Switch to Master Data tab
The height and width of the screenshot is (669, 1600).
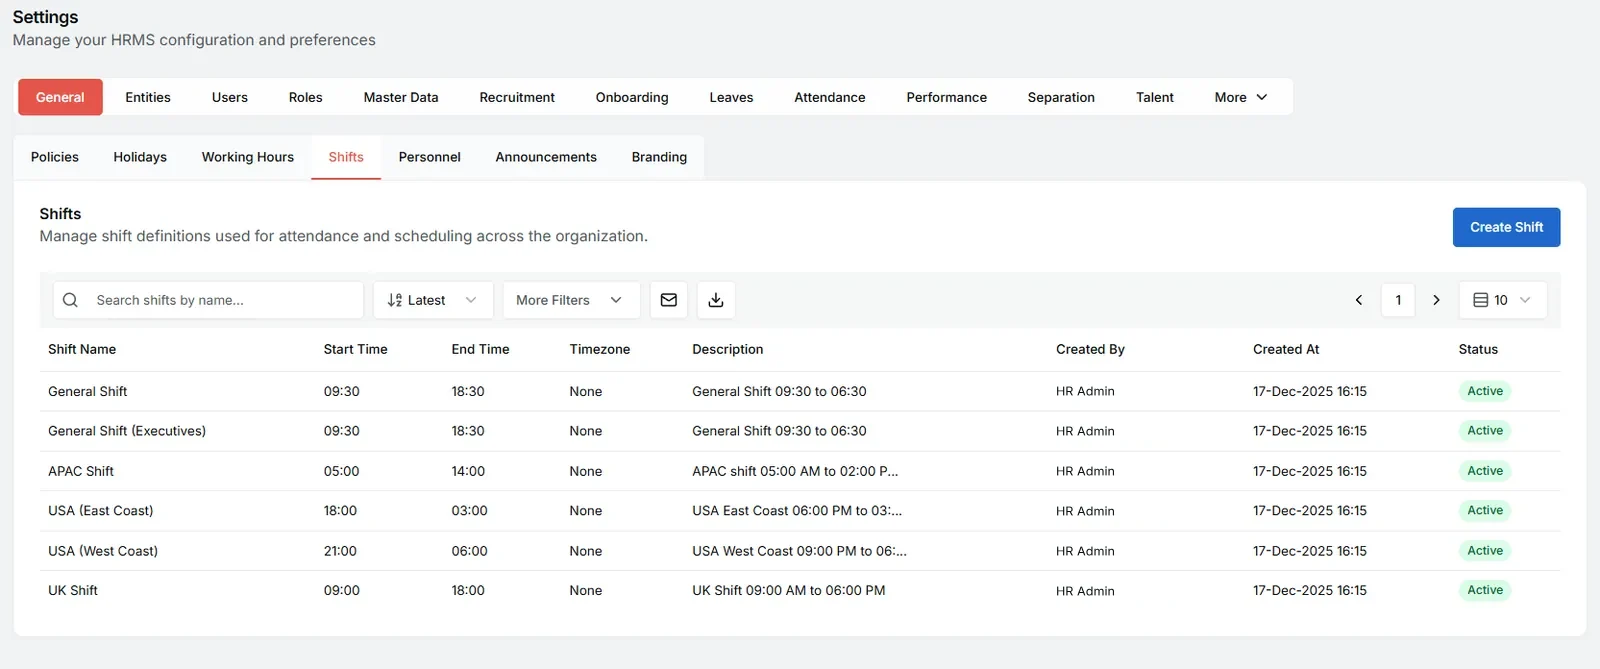[x=401, y=97]
